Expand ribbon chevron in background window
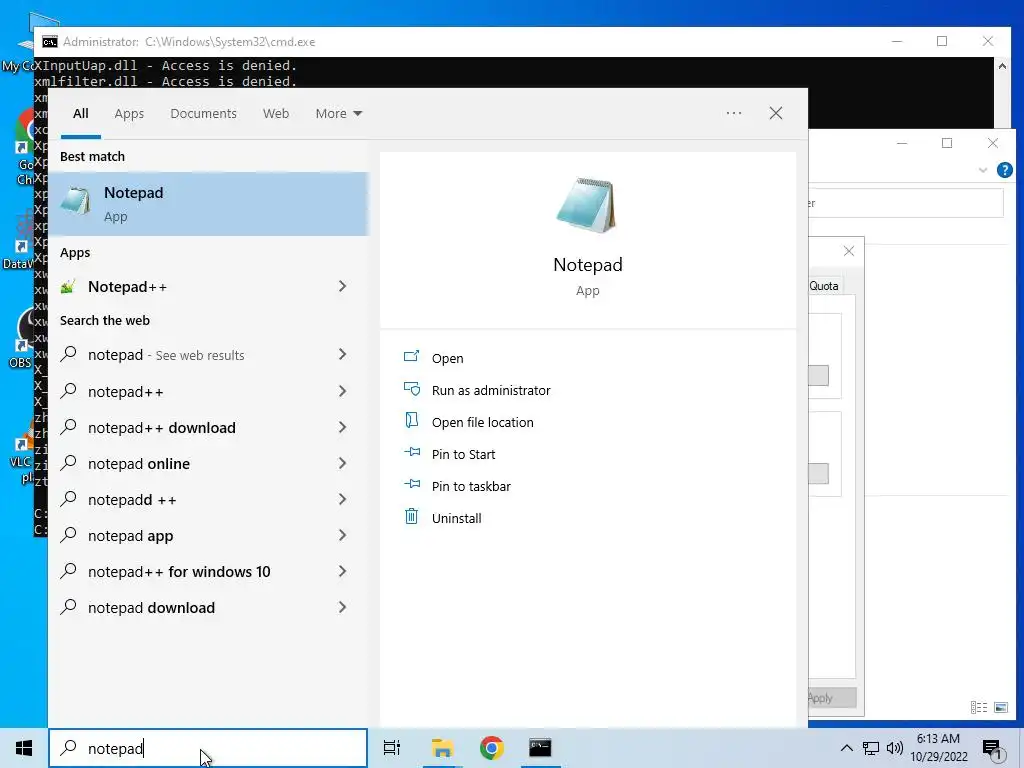This screenshot has height=768, width=1024. click(x=982, y=170)
